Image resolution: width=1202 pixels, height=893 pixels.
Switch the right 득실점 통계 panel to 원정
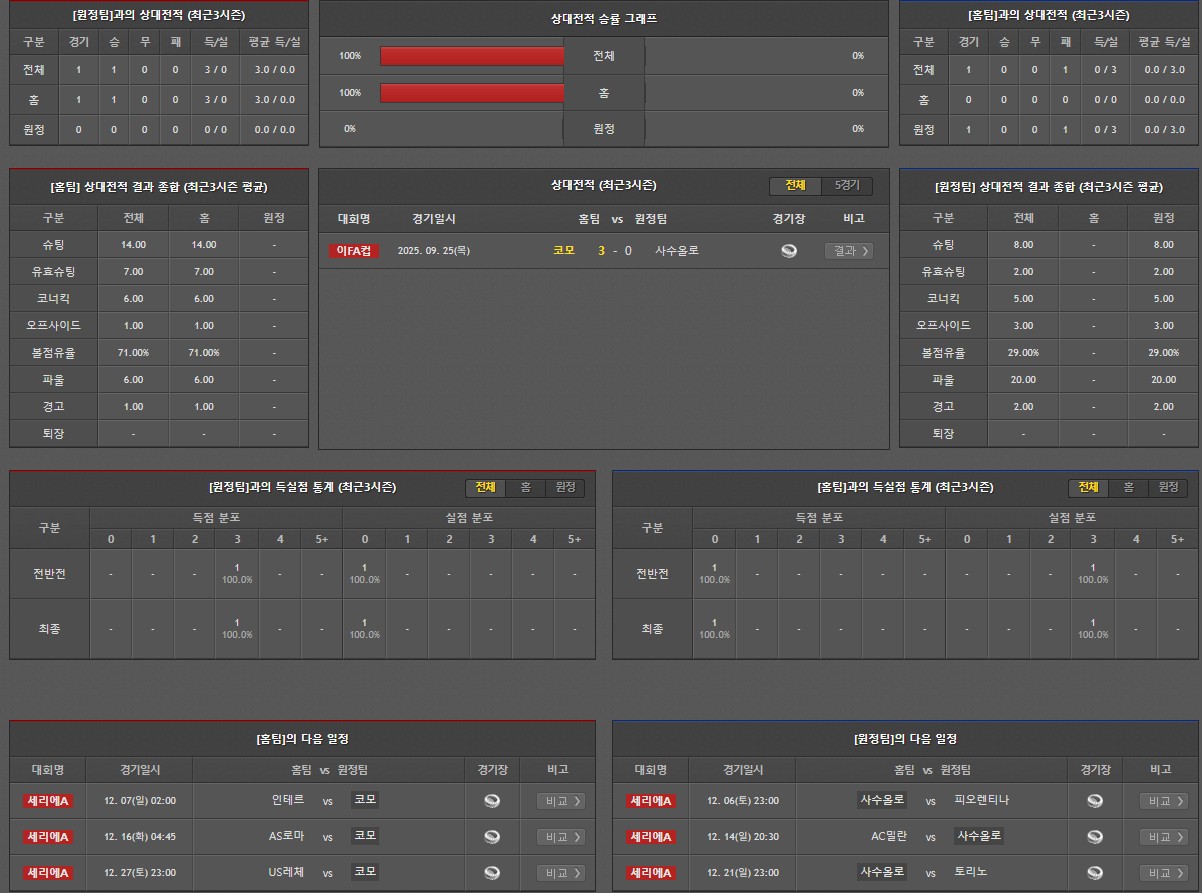1168,487
